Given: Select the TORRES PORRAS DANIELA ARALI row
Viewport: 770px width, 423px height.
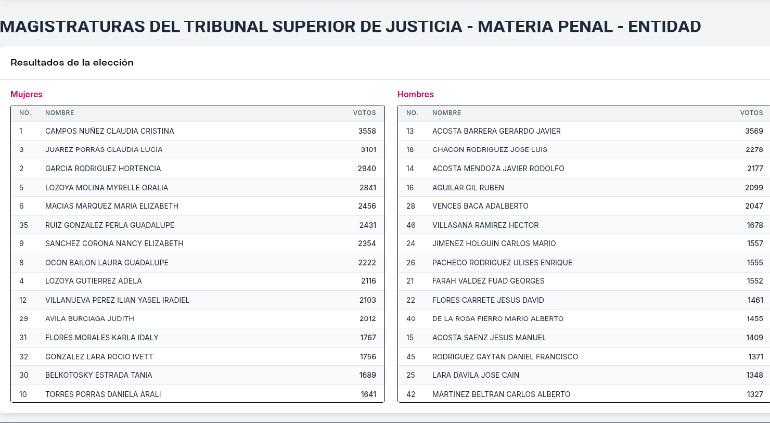Looking at the screenshot, I should (197, 394).
